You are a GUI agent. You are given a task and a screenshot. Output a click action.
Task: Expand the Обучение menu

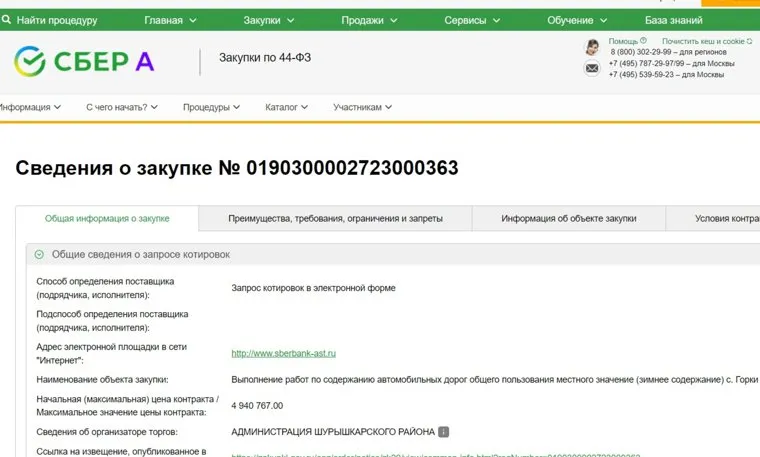coord(576,20)
